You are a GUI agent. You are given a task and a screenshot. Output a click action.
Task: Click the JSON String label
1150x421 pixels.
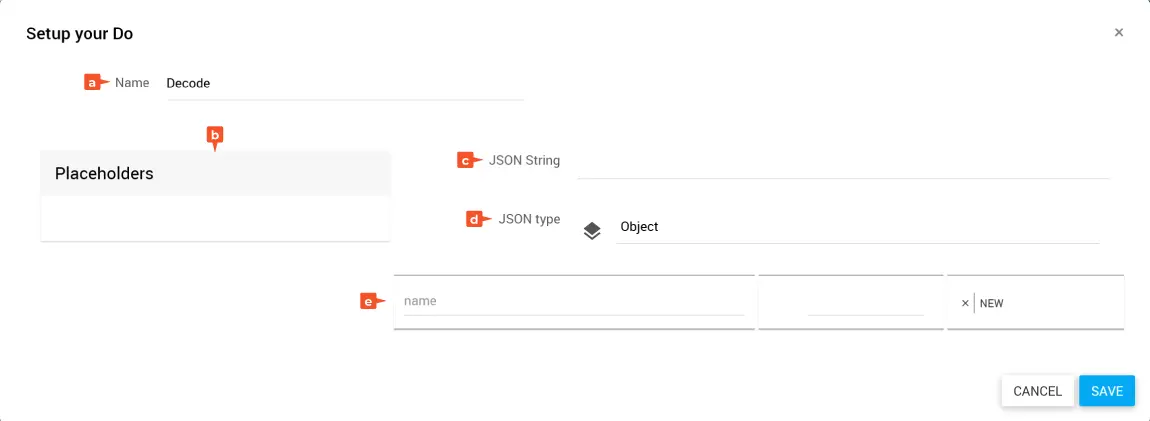524,160
